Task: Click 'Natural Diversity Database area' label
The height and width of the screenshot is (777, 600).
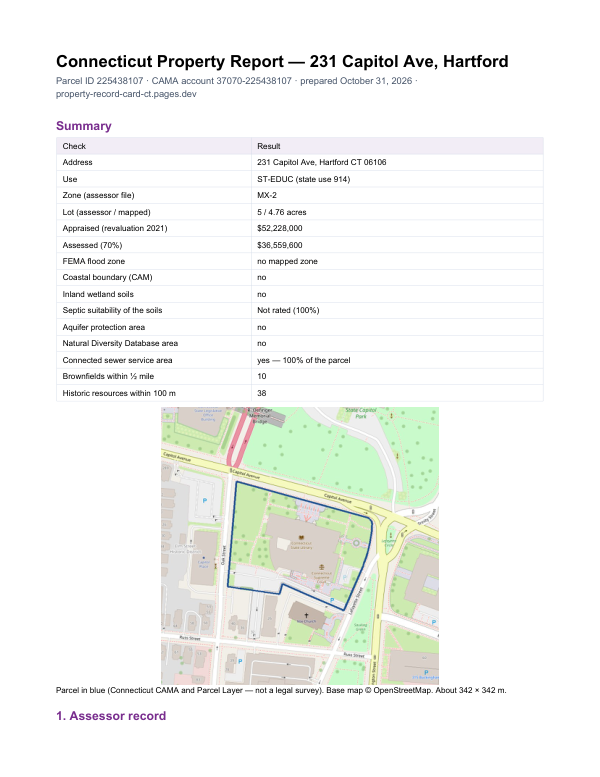Action: [120, 343]
